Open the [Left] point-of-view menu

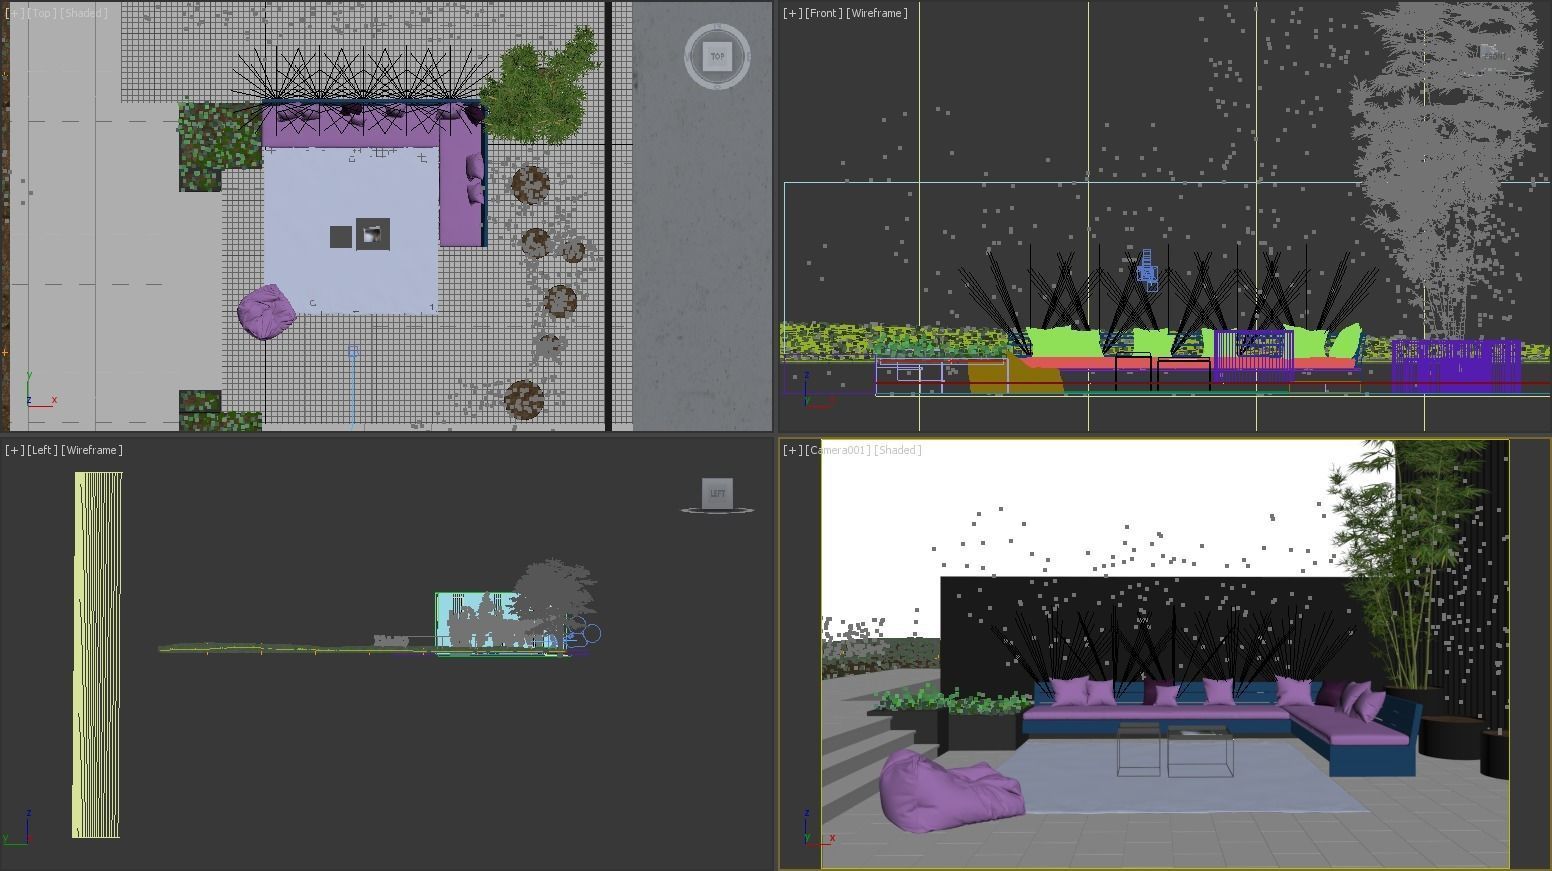click(x=41, y=450)
